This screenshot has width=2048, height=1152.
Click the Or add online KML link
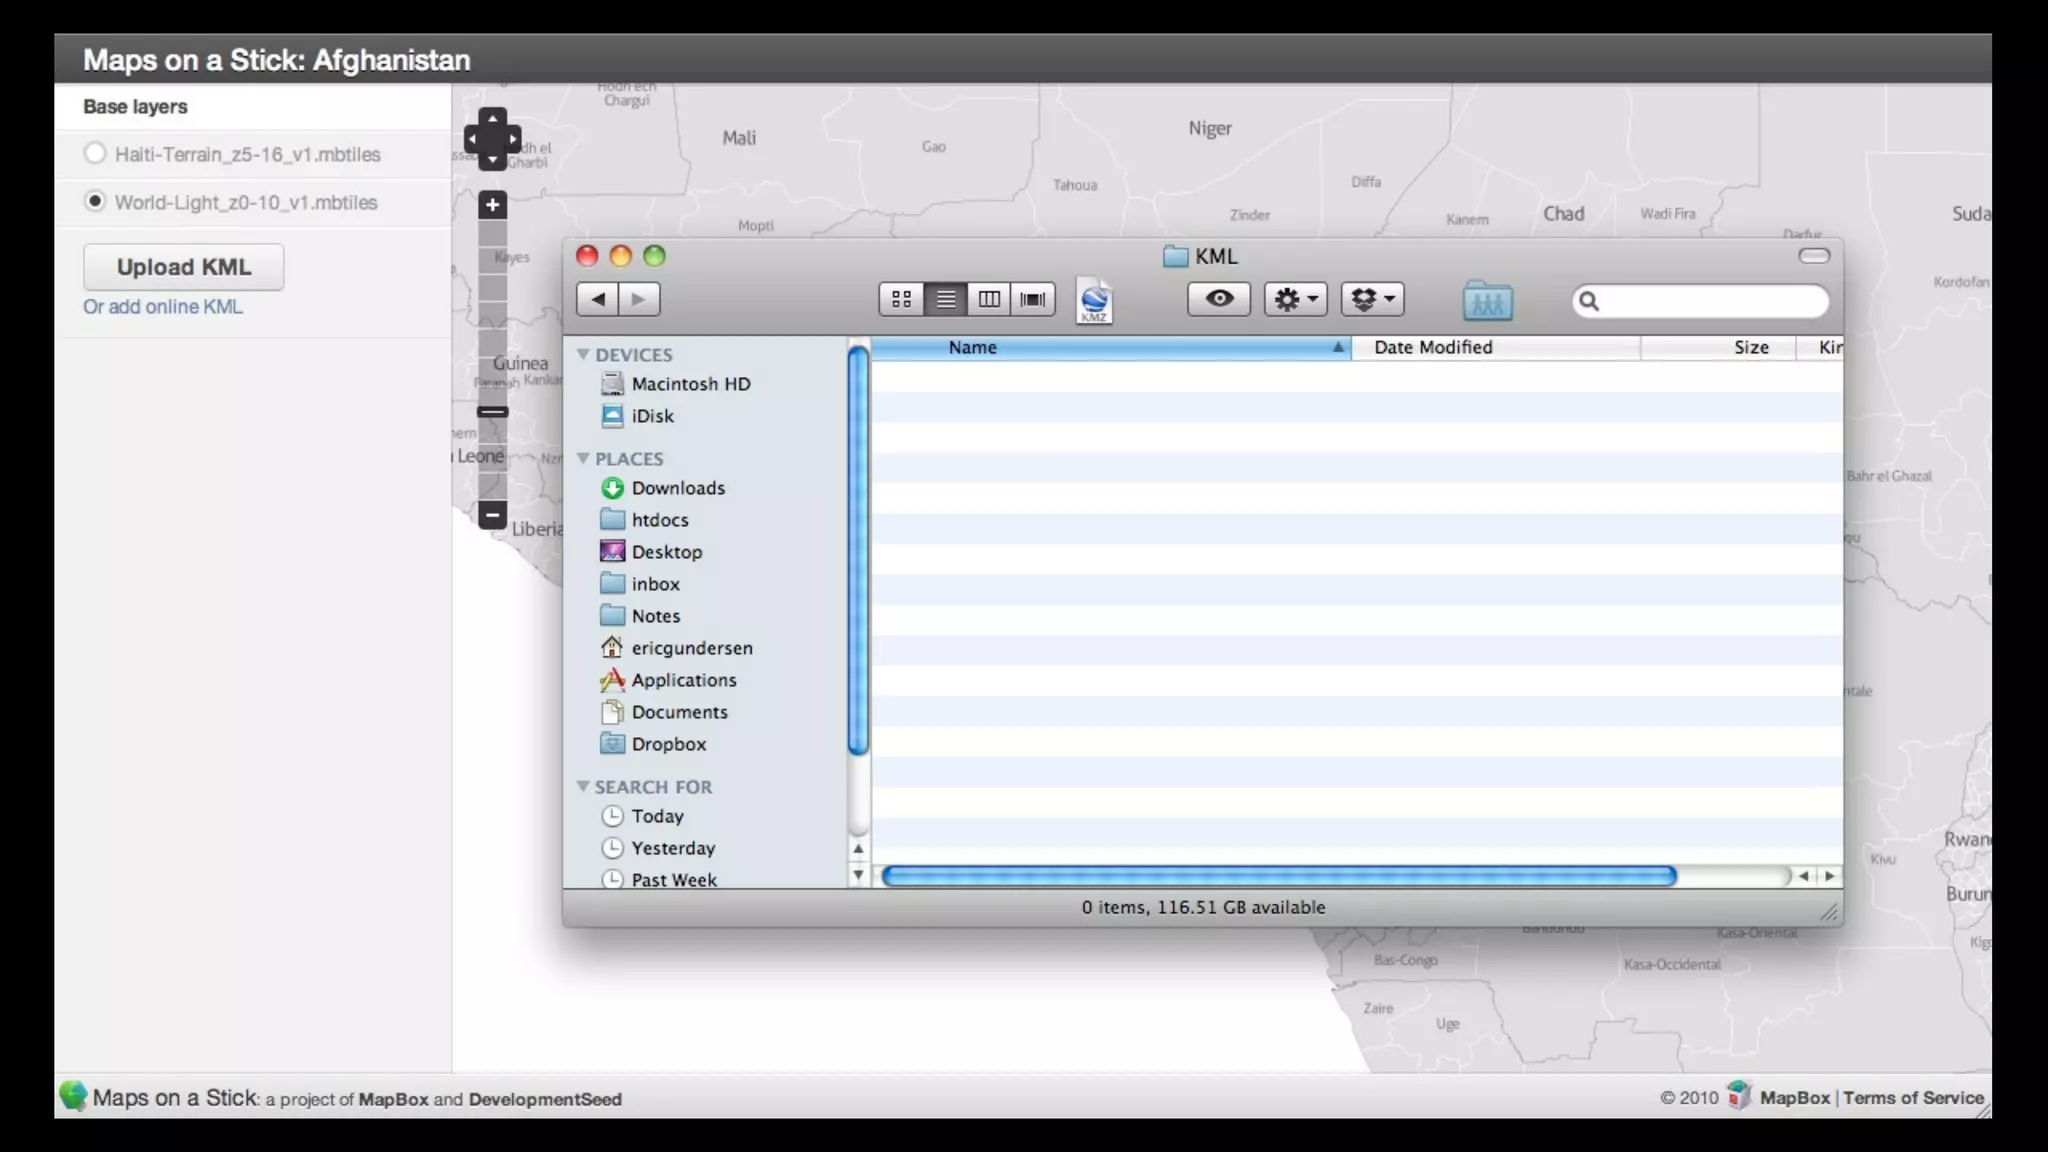point(163,307)
